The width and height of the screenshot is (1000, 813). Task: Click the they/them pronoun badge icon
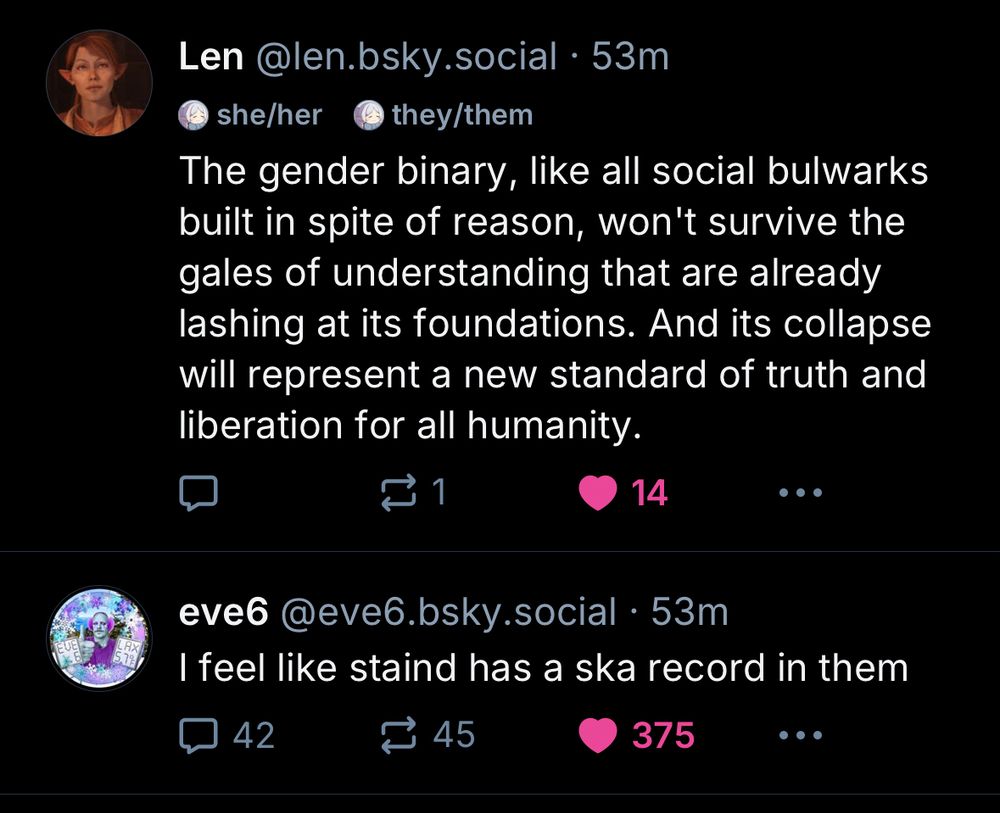[x=368, y=114]
